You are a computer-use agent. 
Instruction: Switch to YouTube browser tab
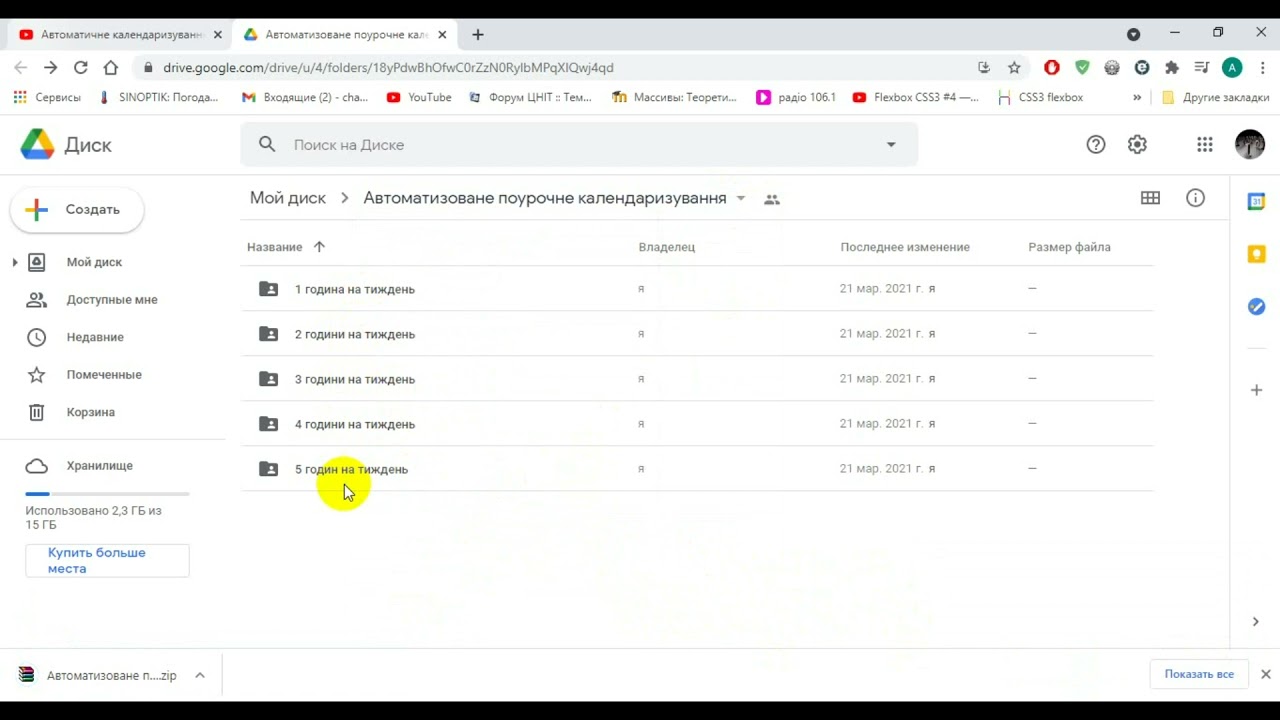tap(120, 34)
